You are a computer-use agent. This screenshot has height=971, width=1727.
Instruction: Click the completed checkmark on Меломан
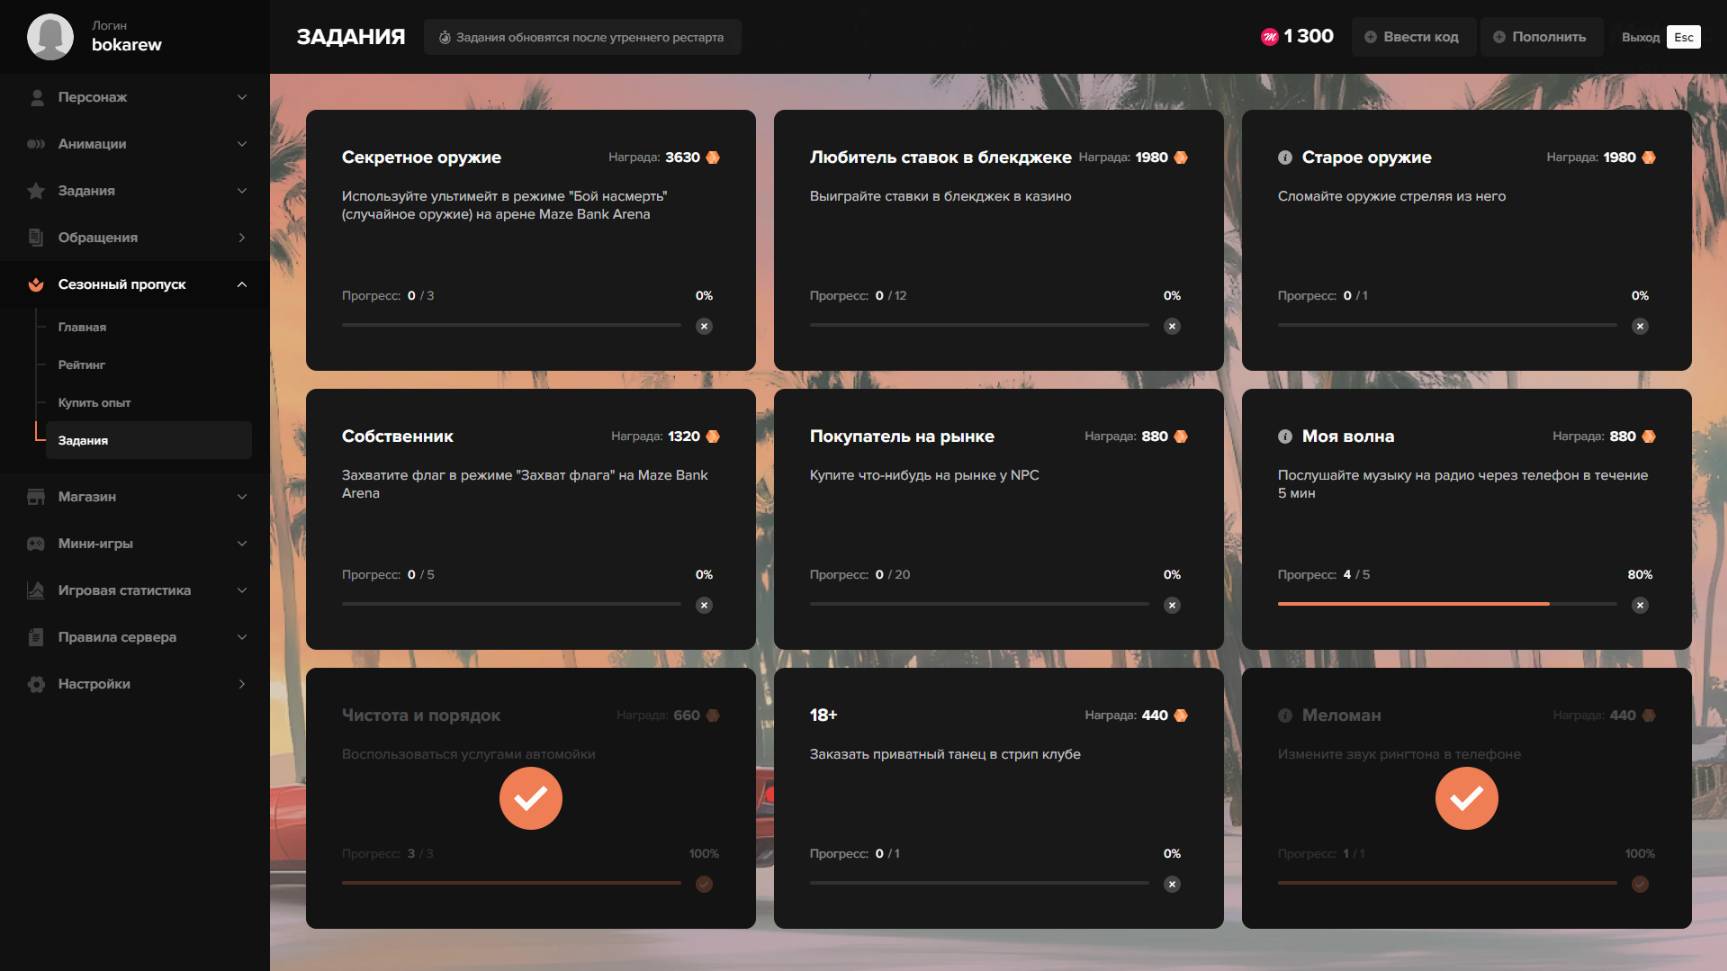point(1467,798)
